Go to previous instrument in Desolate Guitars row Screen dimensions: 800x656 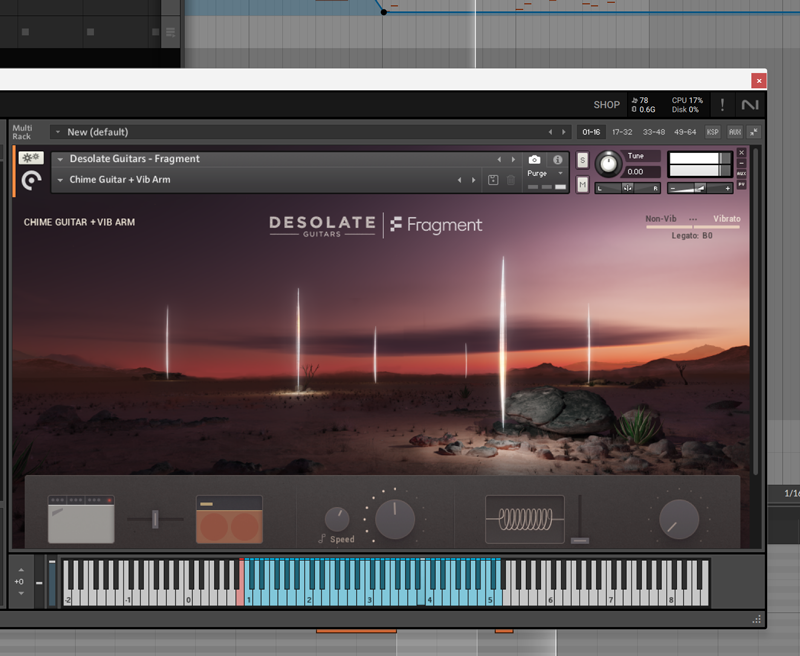coord(499,160)
